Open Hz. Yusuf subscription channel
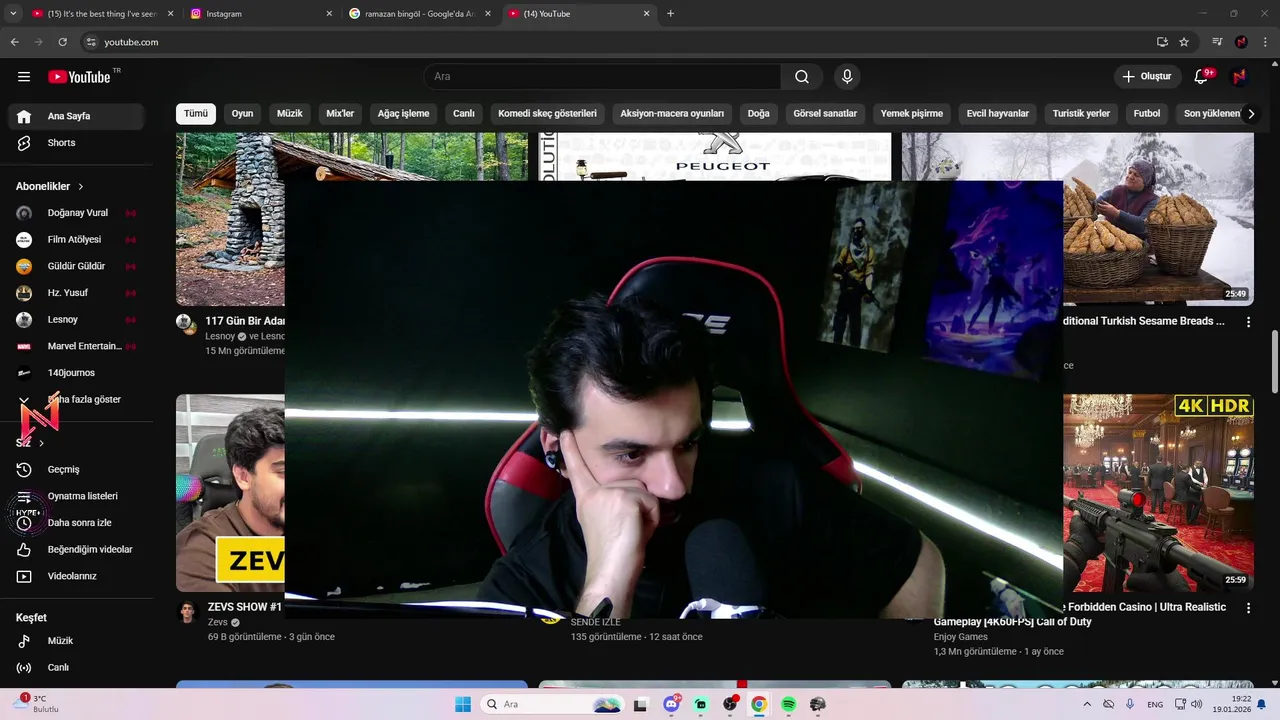This screenshot has width=1280, height=720. coord(76,293)
